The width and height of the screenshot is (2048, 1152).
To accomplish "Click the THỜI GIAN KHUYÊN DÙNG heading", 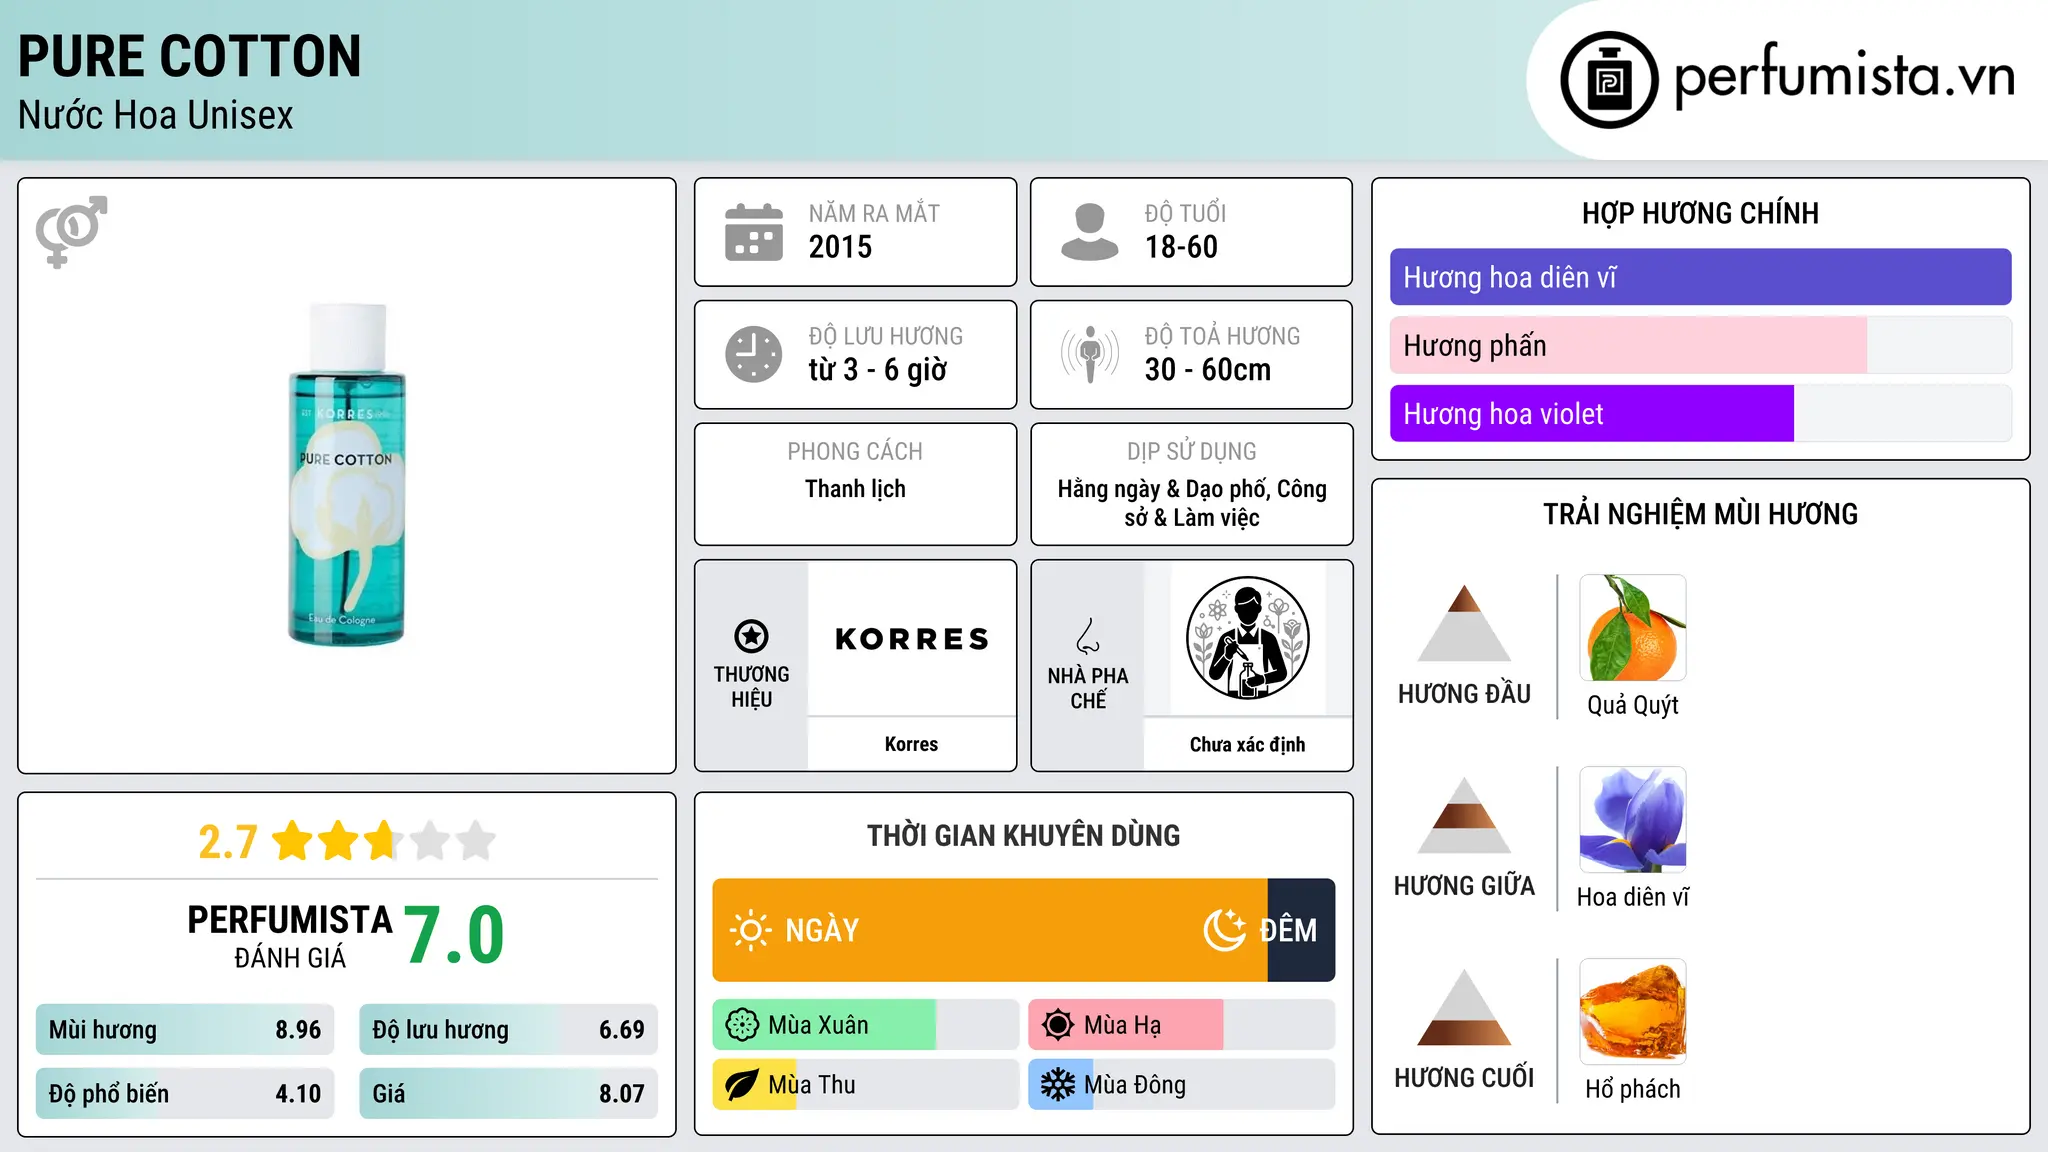I will [x=1023, y=835].
